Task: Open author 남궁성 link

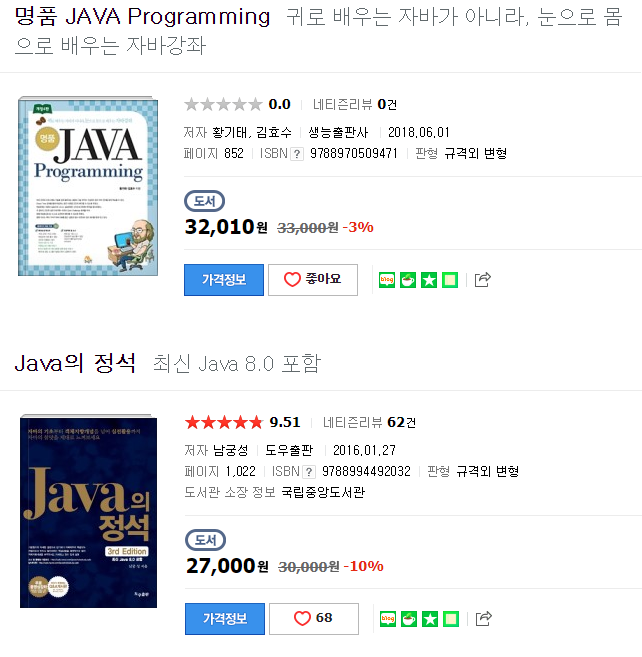Action: point(231,450)
